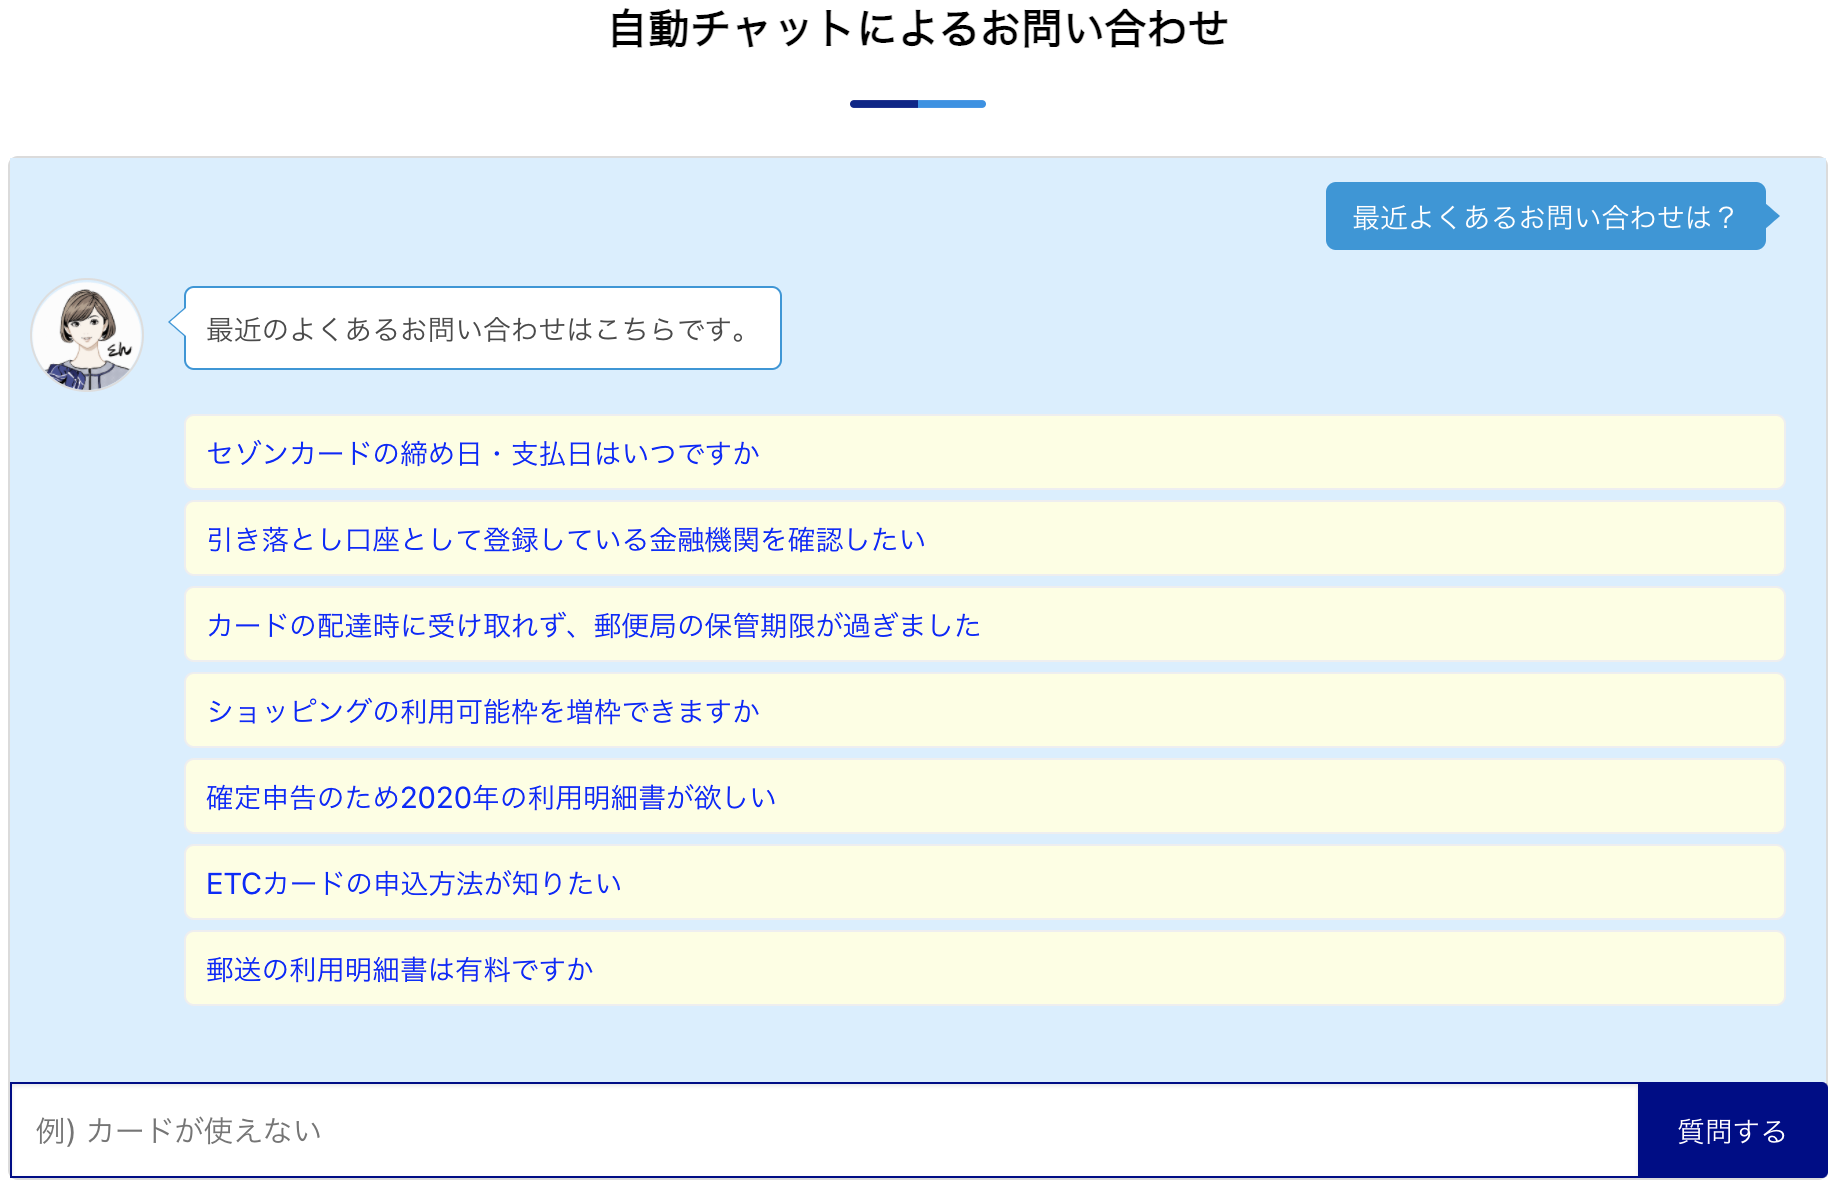This screenshot has width=1836, height=1200.
Task: Click the question input field
Action: pyautogui.click(x=700, y=1130)
